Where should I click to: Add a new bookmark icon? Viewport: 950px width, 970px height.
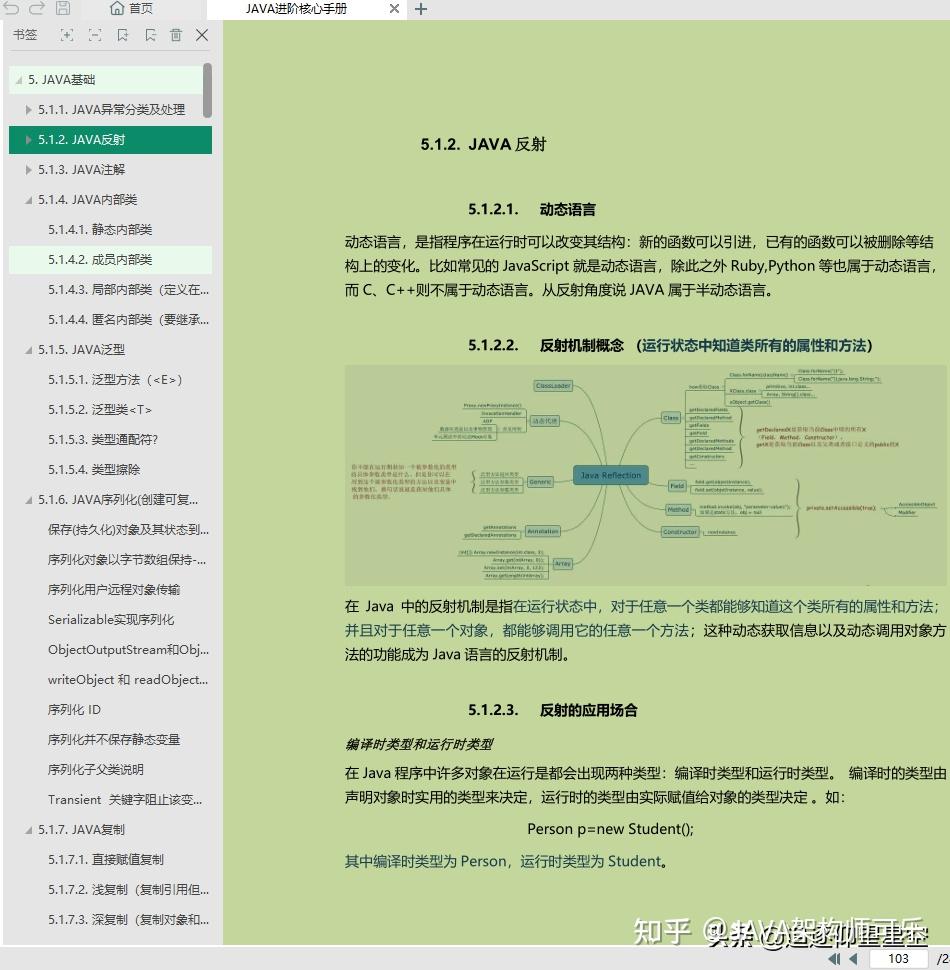tap(122, 35)
